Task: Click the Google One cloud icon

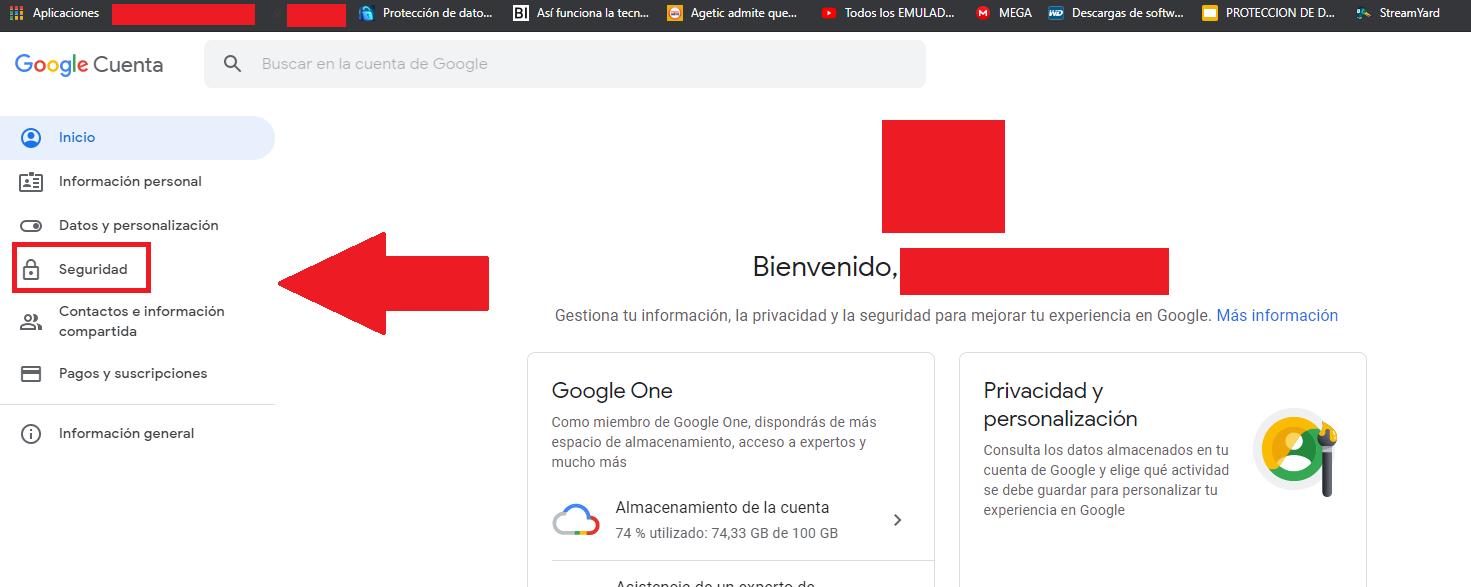Action: pyautogui.click(x=576, y=520)
